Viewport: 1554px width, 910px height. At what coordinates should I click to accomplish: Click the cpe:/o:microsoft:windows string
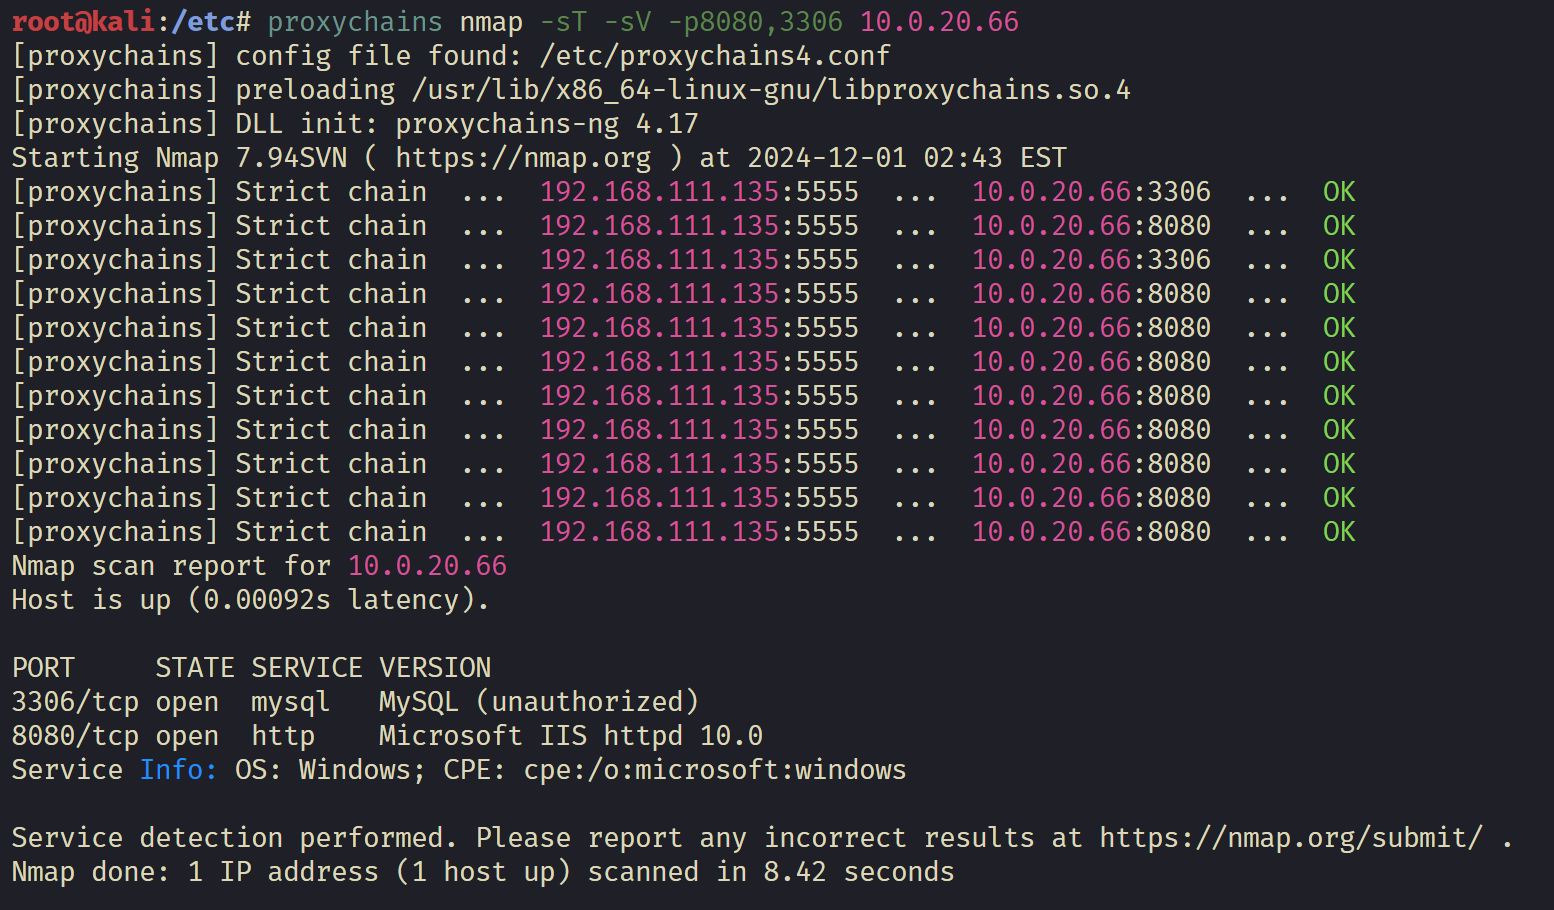714,770
